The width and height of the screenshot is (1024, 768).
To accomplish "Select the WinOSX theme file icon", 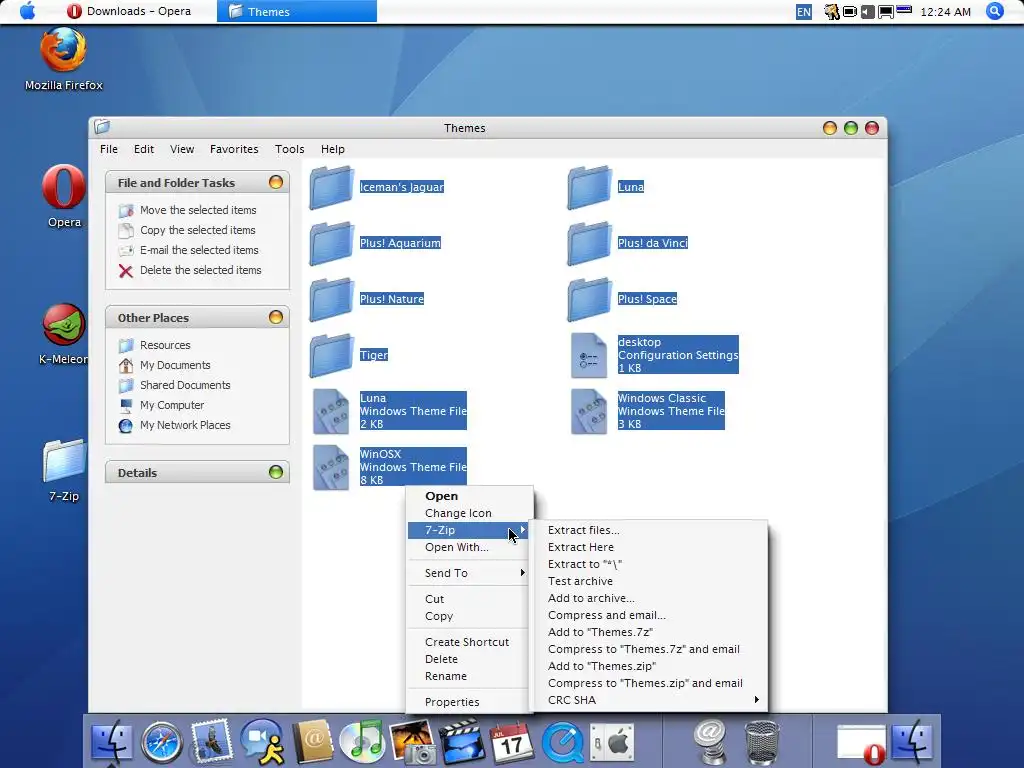I will coord(331,468).
